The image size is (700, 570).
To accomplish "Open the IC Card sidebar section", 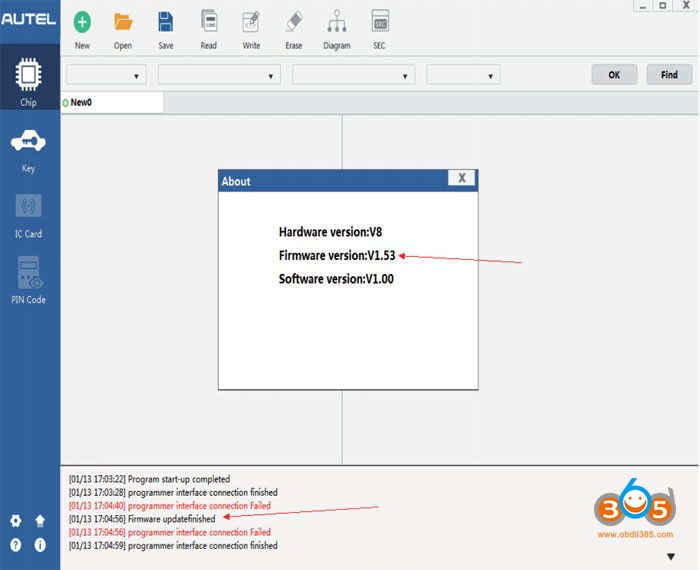I will tap(28, 216).
